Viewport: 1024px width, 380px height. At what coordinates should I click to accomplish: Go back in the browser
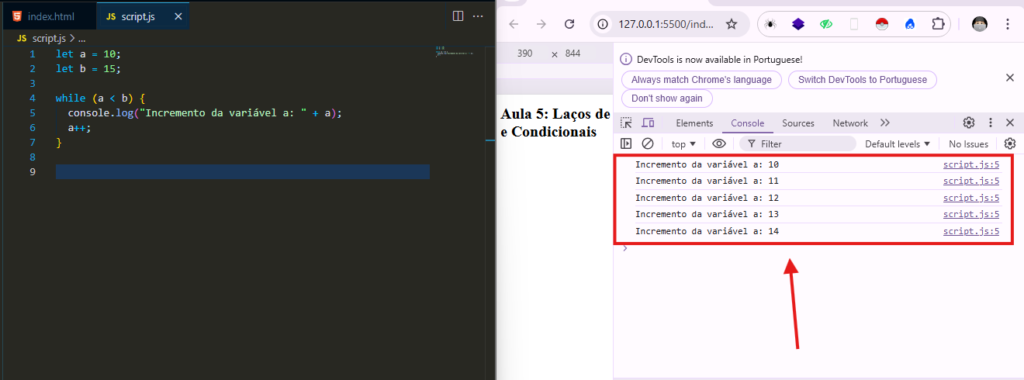click(x=514, y=24)
